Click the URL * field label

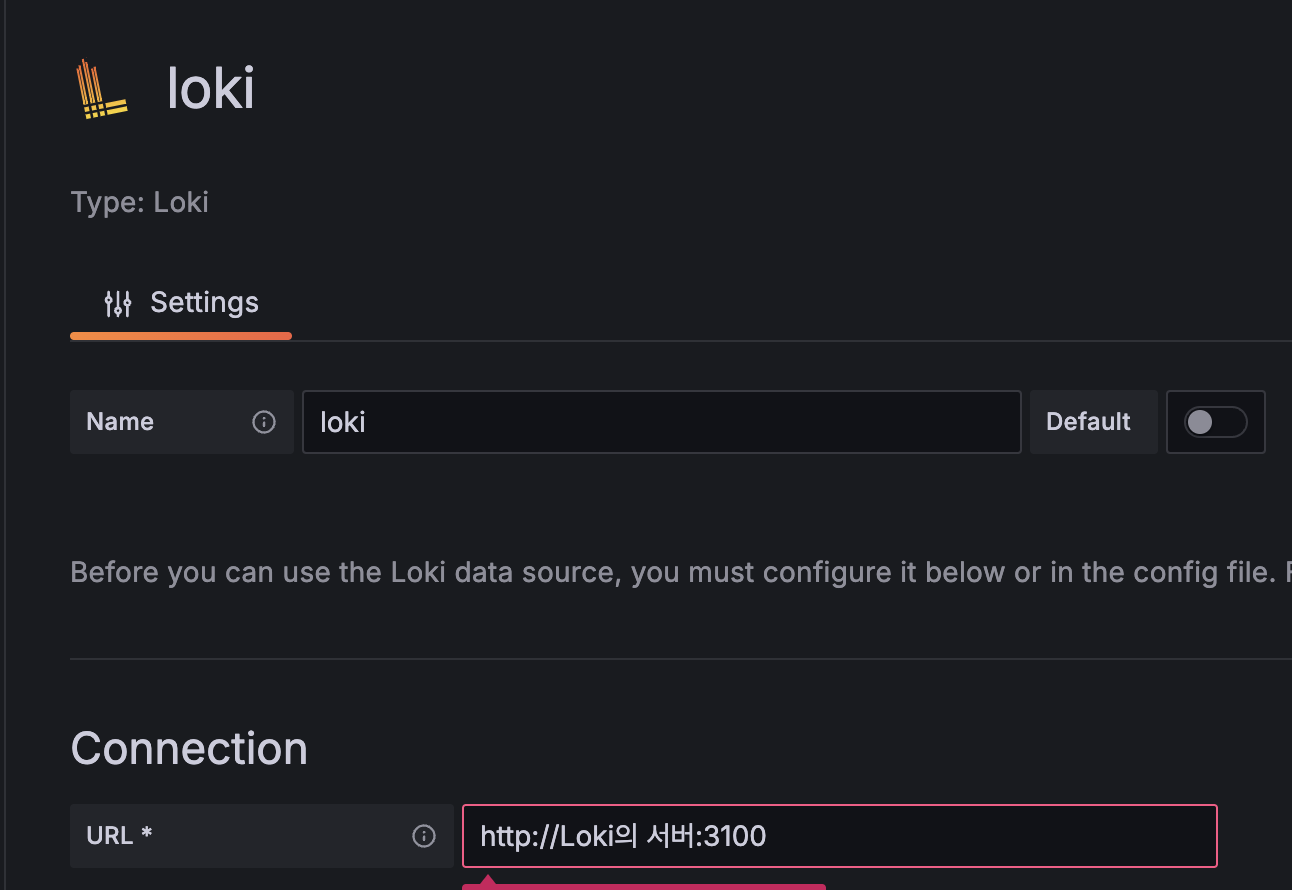119,836
